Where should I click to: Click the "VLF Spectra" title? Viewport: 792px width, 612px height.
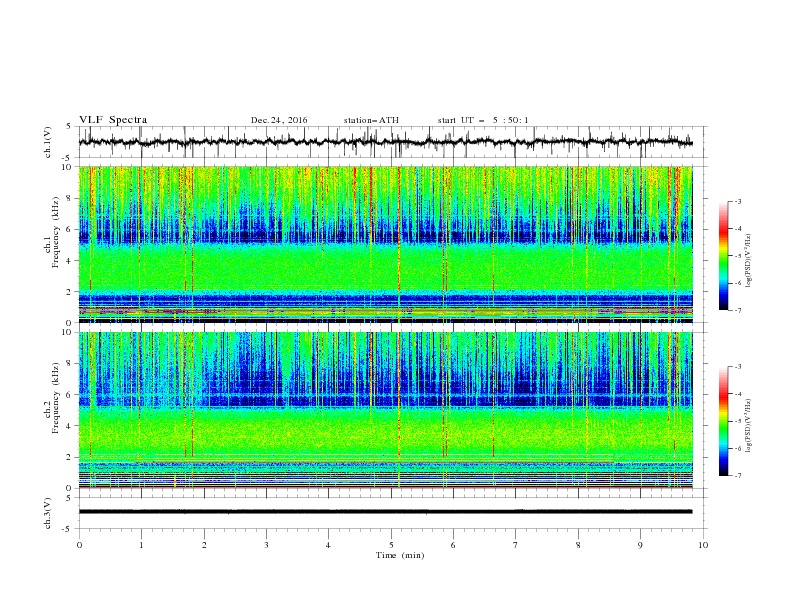click(x=113, y=120)
